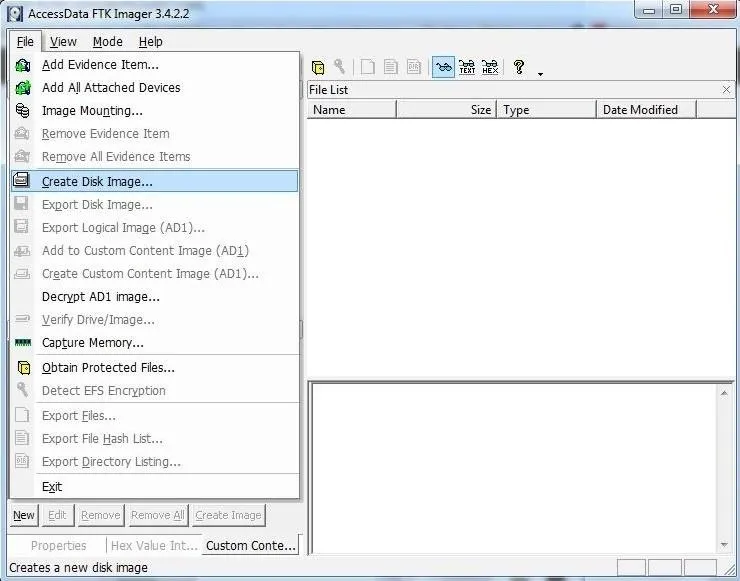Open the View menu
Image resolution: width=740 pixels, height=581 pixels.
click(63, 42)
